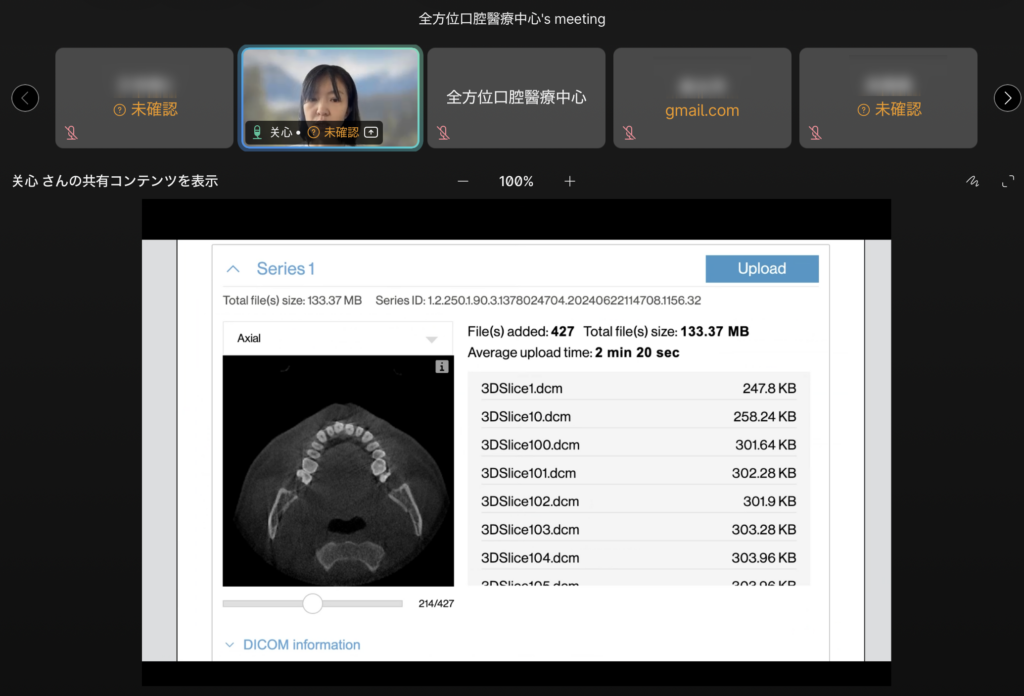Viewport: 1024px width, 696px height.
Task: Open the Axial view dropdown
Action: pos(331,339)
